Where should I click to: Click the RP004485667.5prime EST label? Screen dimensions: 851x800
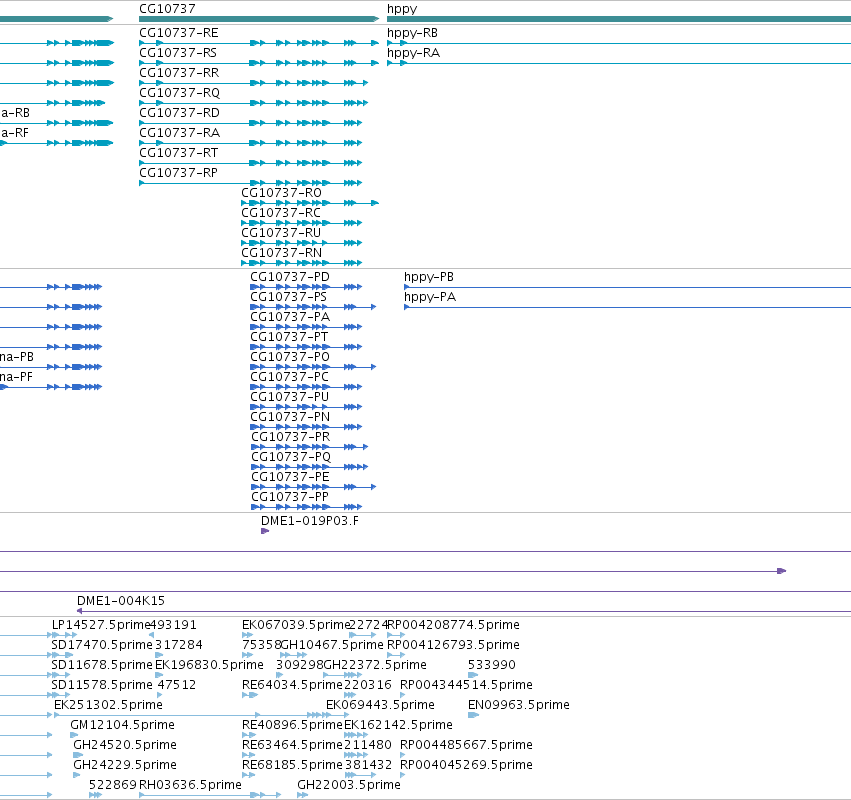click(x=466, y=746)
